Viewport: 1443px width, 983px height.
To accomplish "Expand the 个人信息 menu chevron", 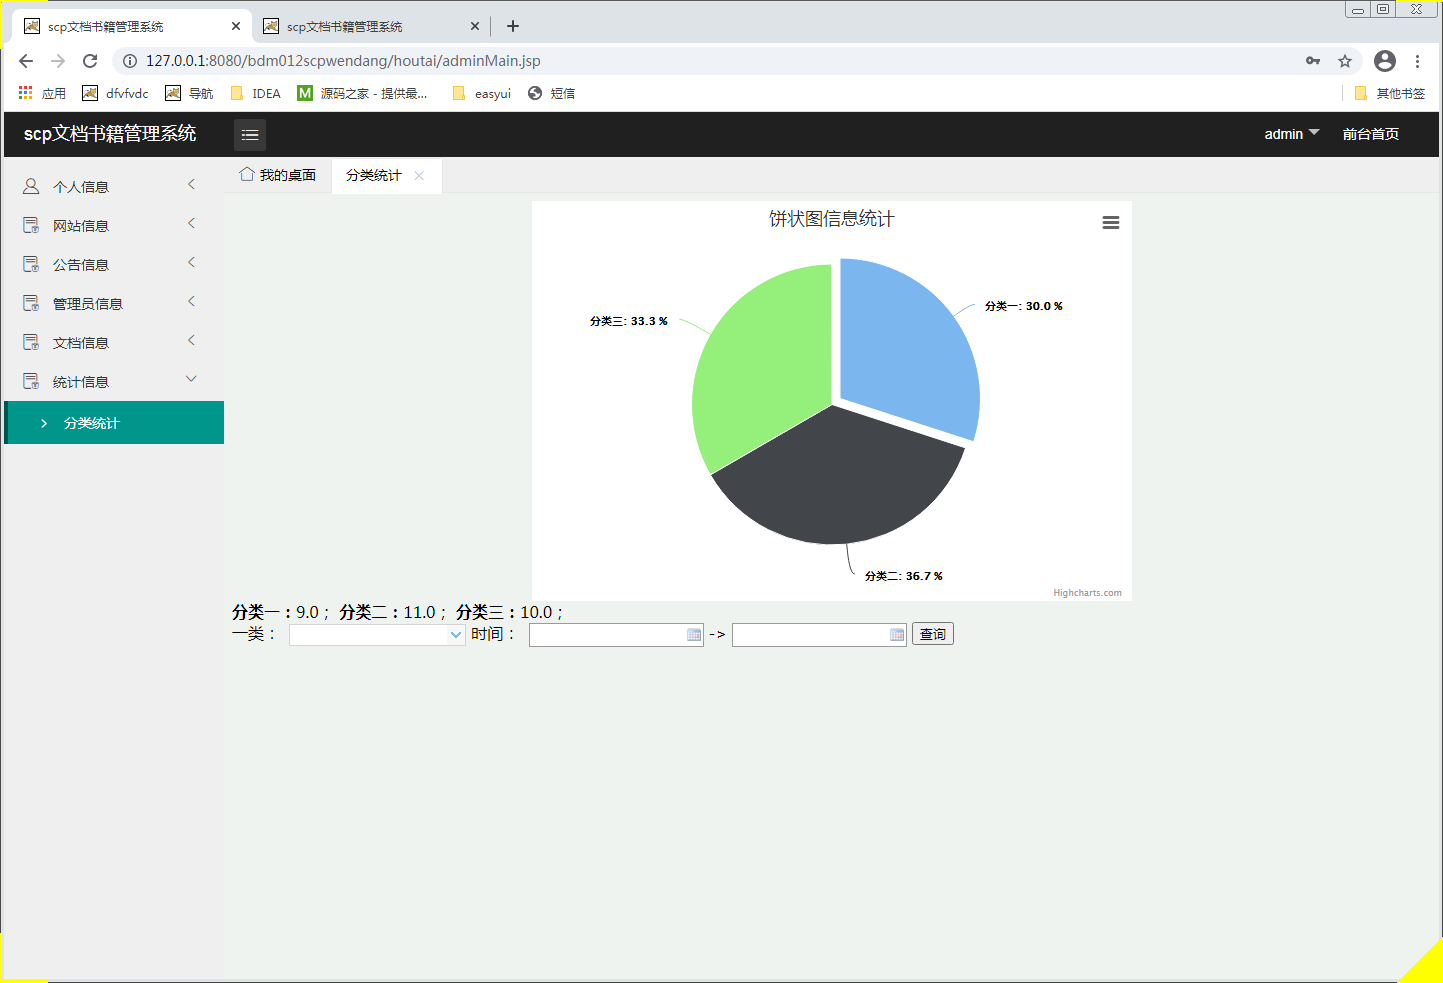I will pyautogui.click(x=191, y=184).
